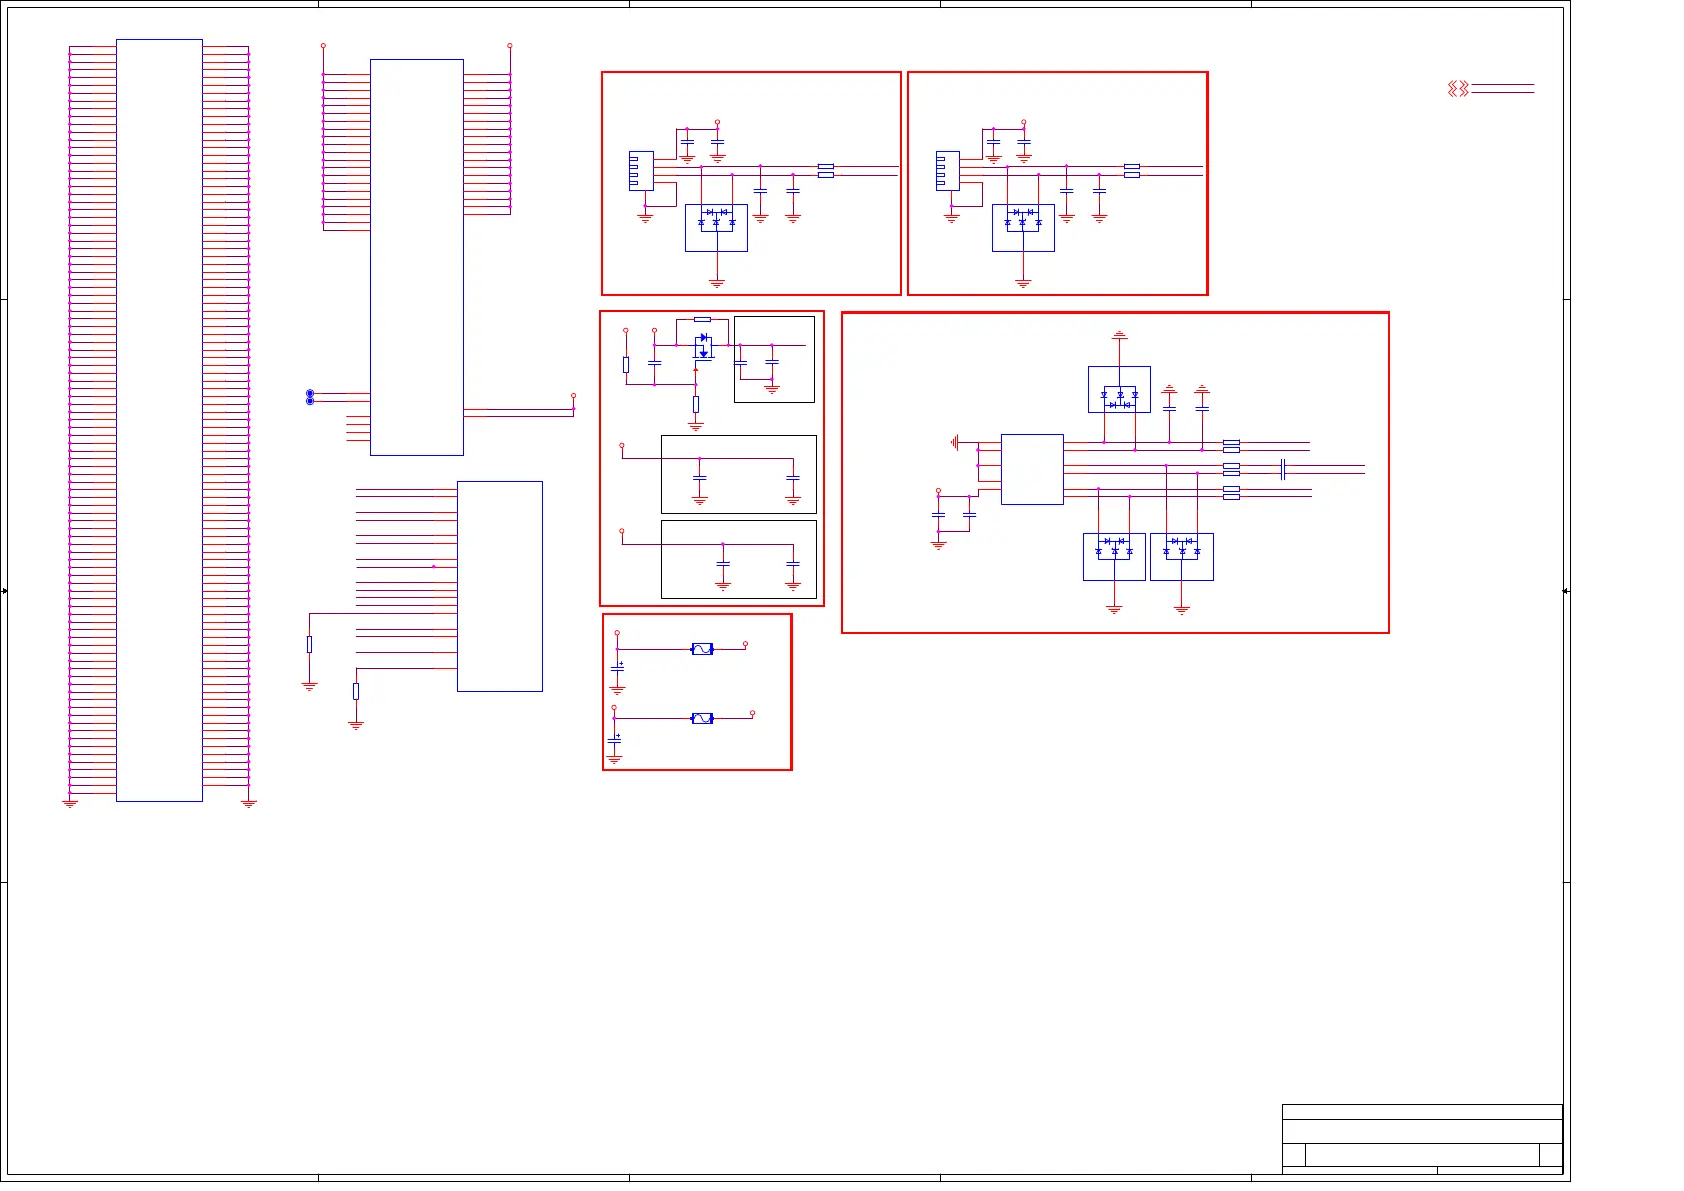Select the upper fuse symbol in the bottom red box
Screen dimensions: 1684x1191
702,649
